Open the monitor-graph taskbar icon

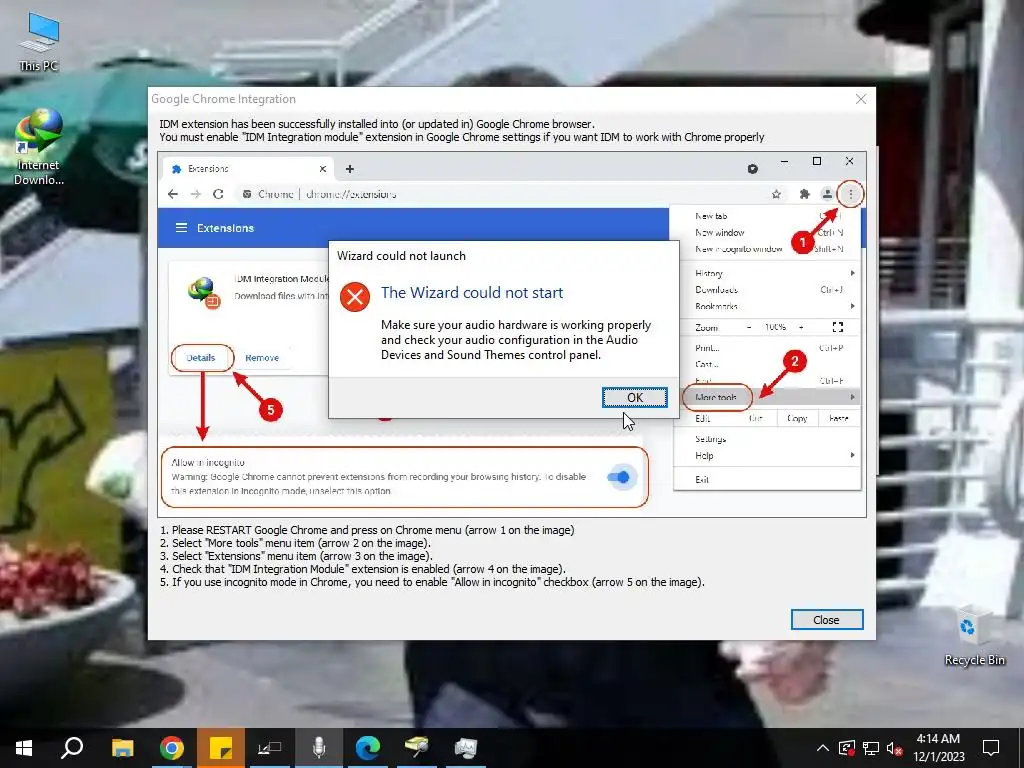(466, 748)
